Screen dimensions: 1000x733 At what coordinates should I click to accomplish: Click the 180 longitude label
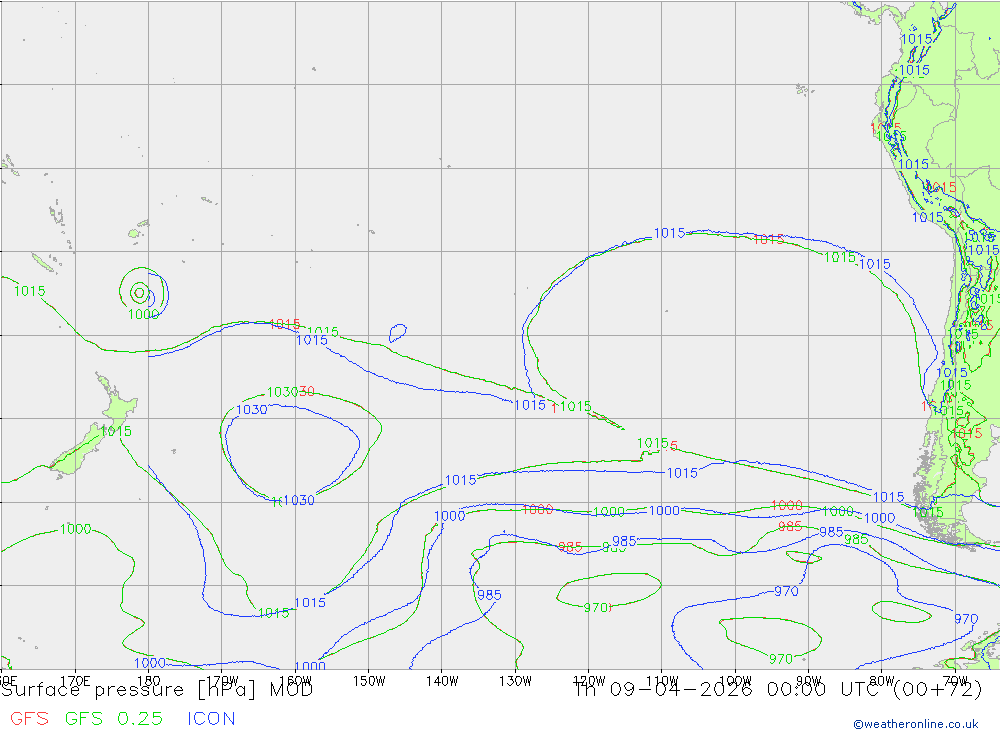149,681
